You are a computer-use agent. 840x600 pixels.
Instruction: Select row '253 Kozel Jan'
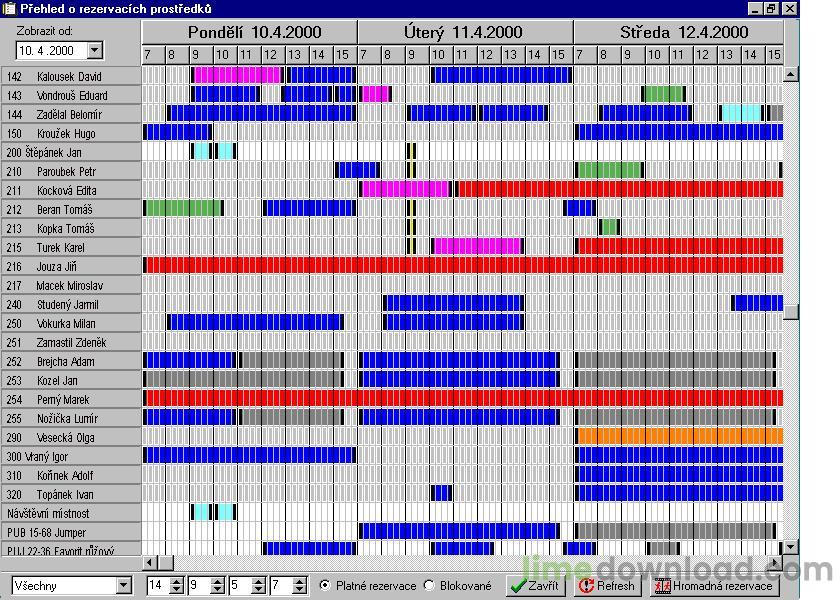[71, 380]
